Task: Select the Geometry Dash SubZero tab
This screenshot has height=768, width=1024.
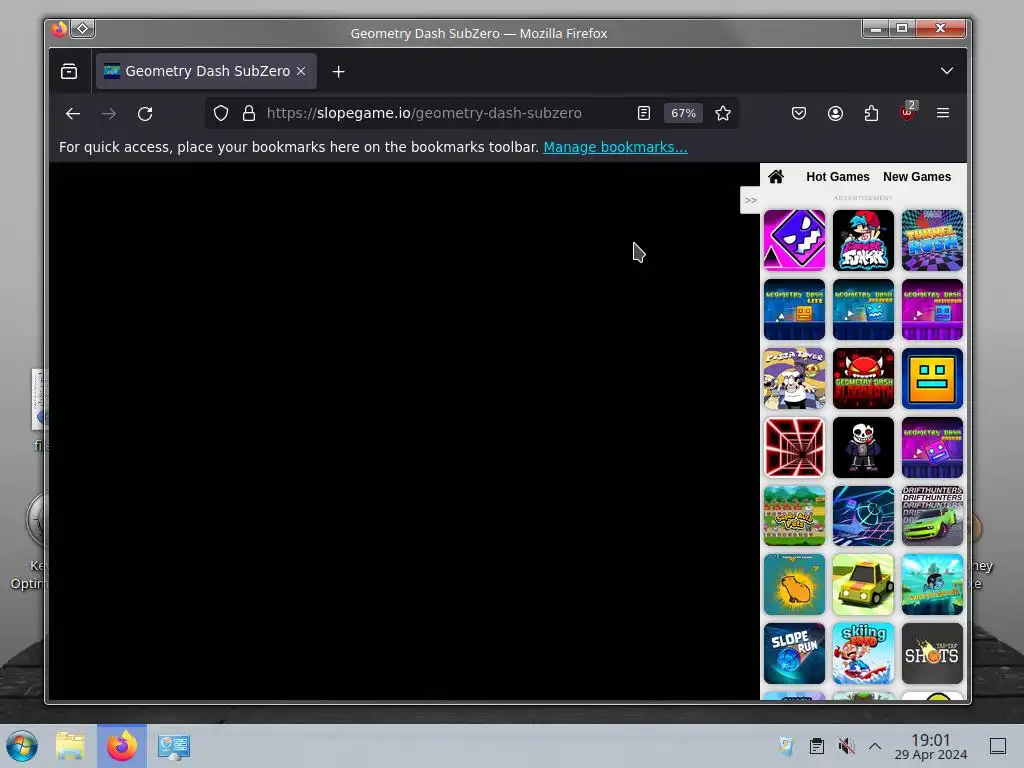Action: click(206, 71)
